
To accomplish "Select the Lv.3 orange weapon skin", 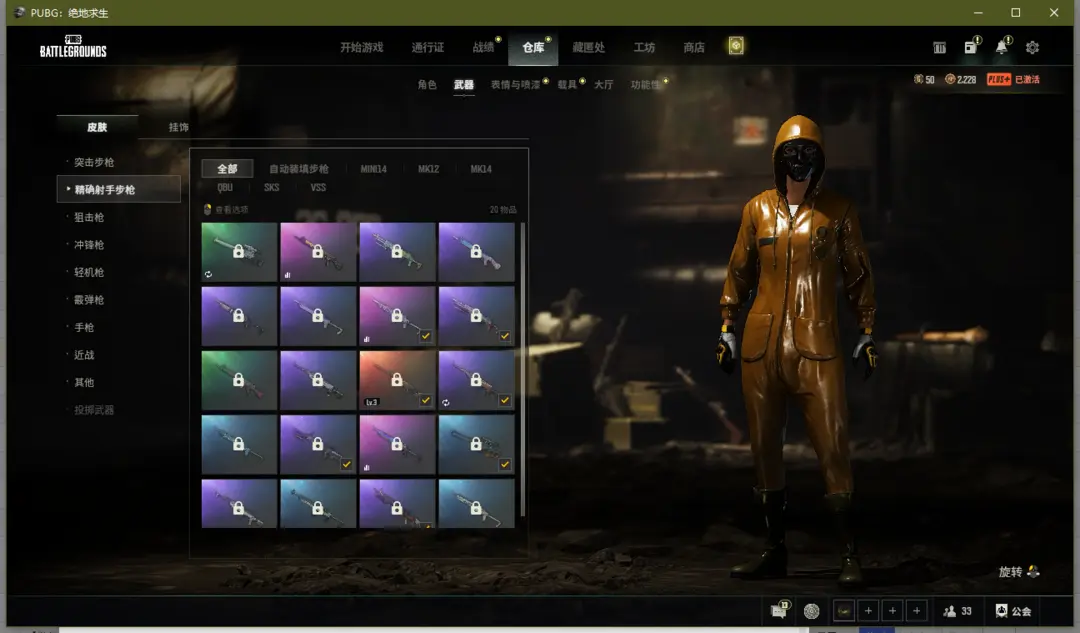I will pos(397,380).
